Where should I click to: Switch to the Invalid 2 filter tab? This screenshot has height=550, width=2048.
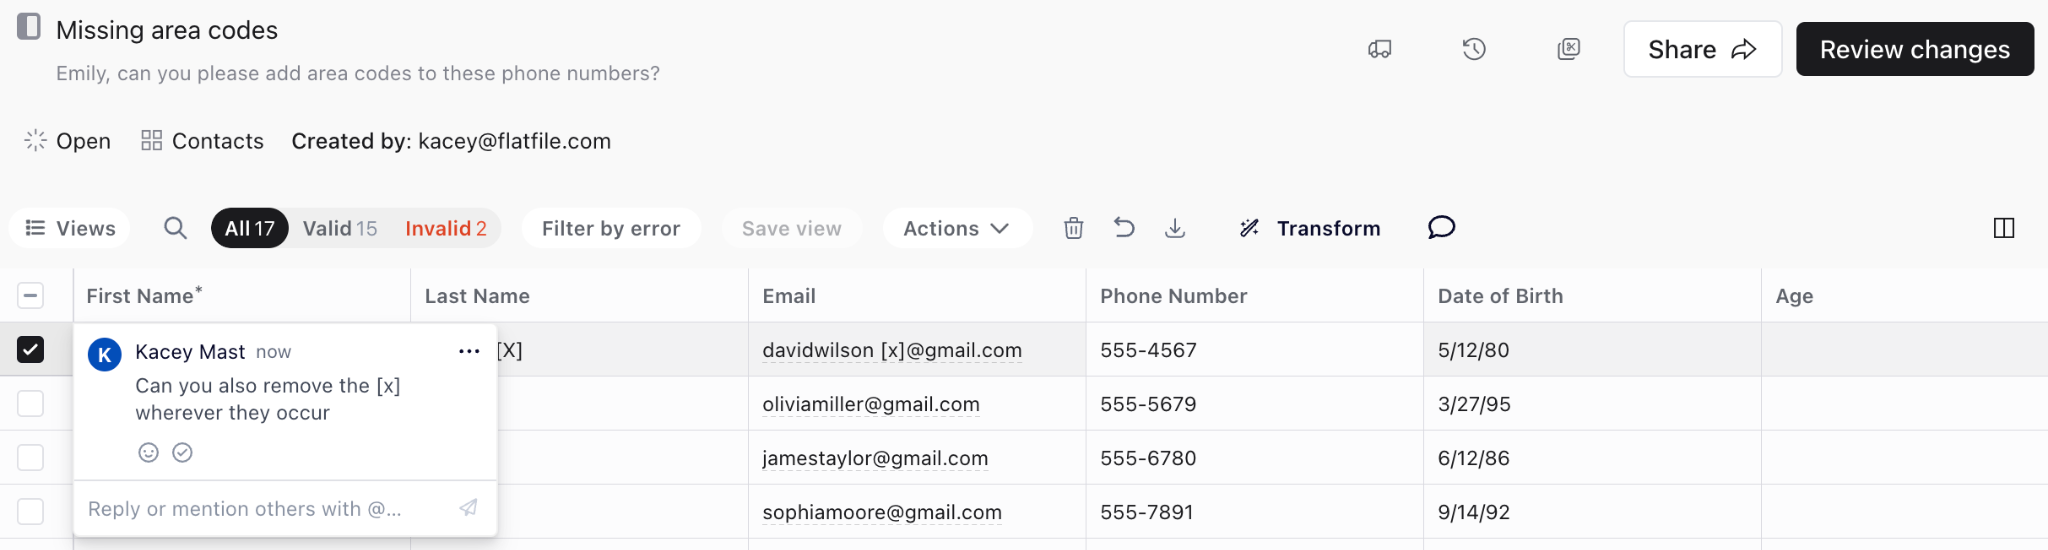tap(446, 228)
